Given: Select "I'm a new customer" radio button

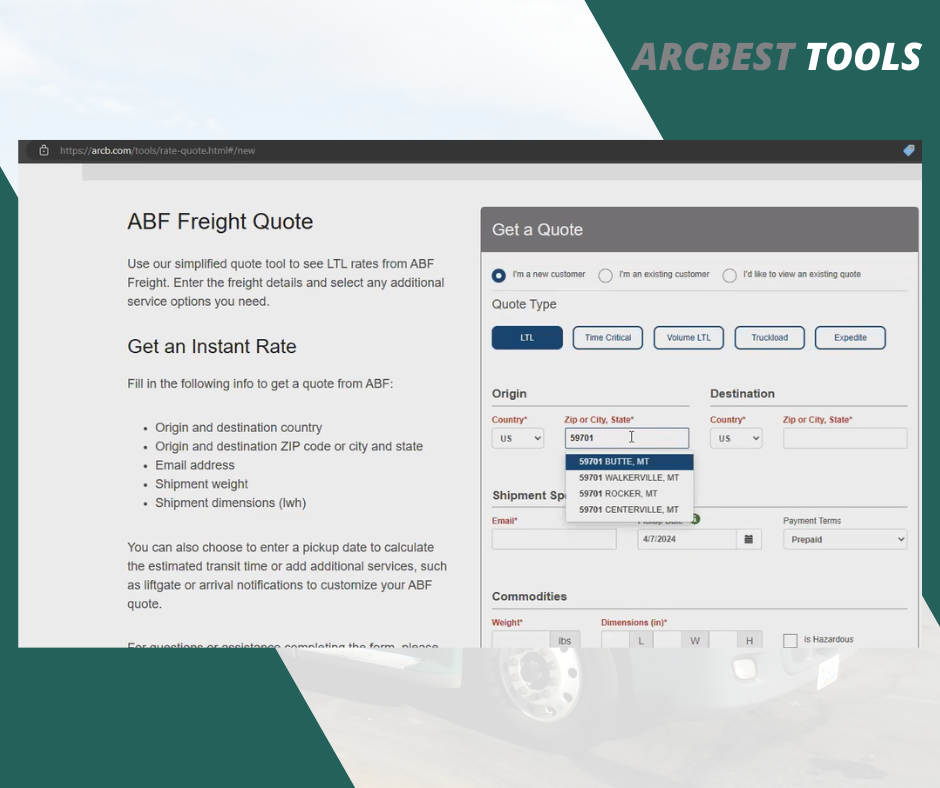Looking at the screenshot, I should tap(498, 275).
